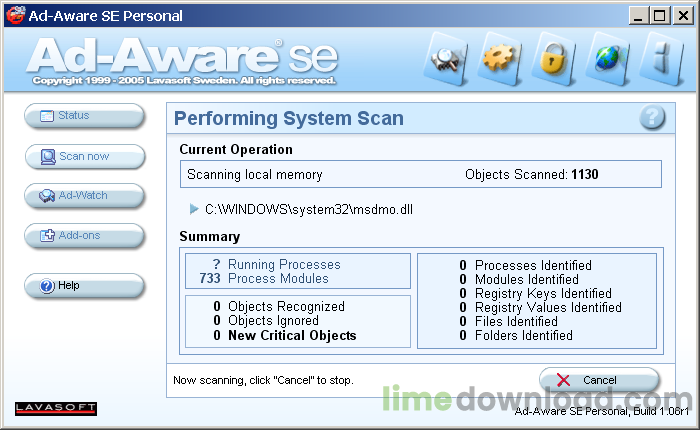Click the 'Performing System Scan' heading
This screenshot has width=700, height=430.
pos(289,118)
